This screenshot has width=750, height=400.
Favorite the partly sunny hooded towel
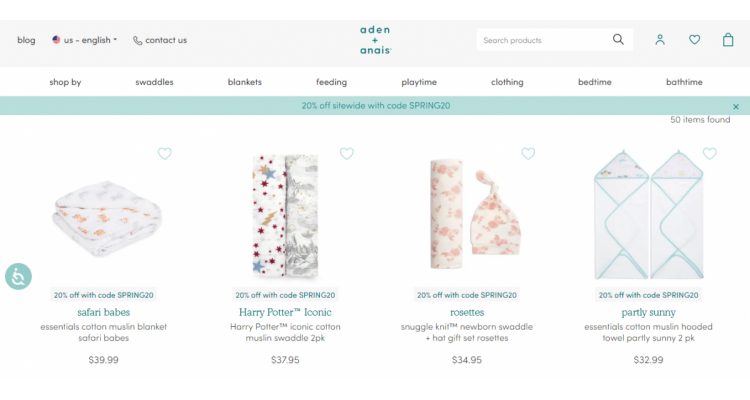[x=710, y=154]
